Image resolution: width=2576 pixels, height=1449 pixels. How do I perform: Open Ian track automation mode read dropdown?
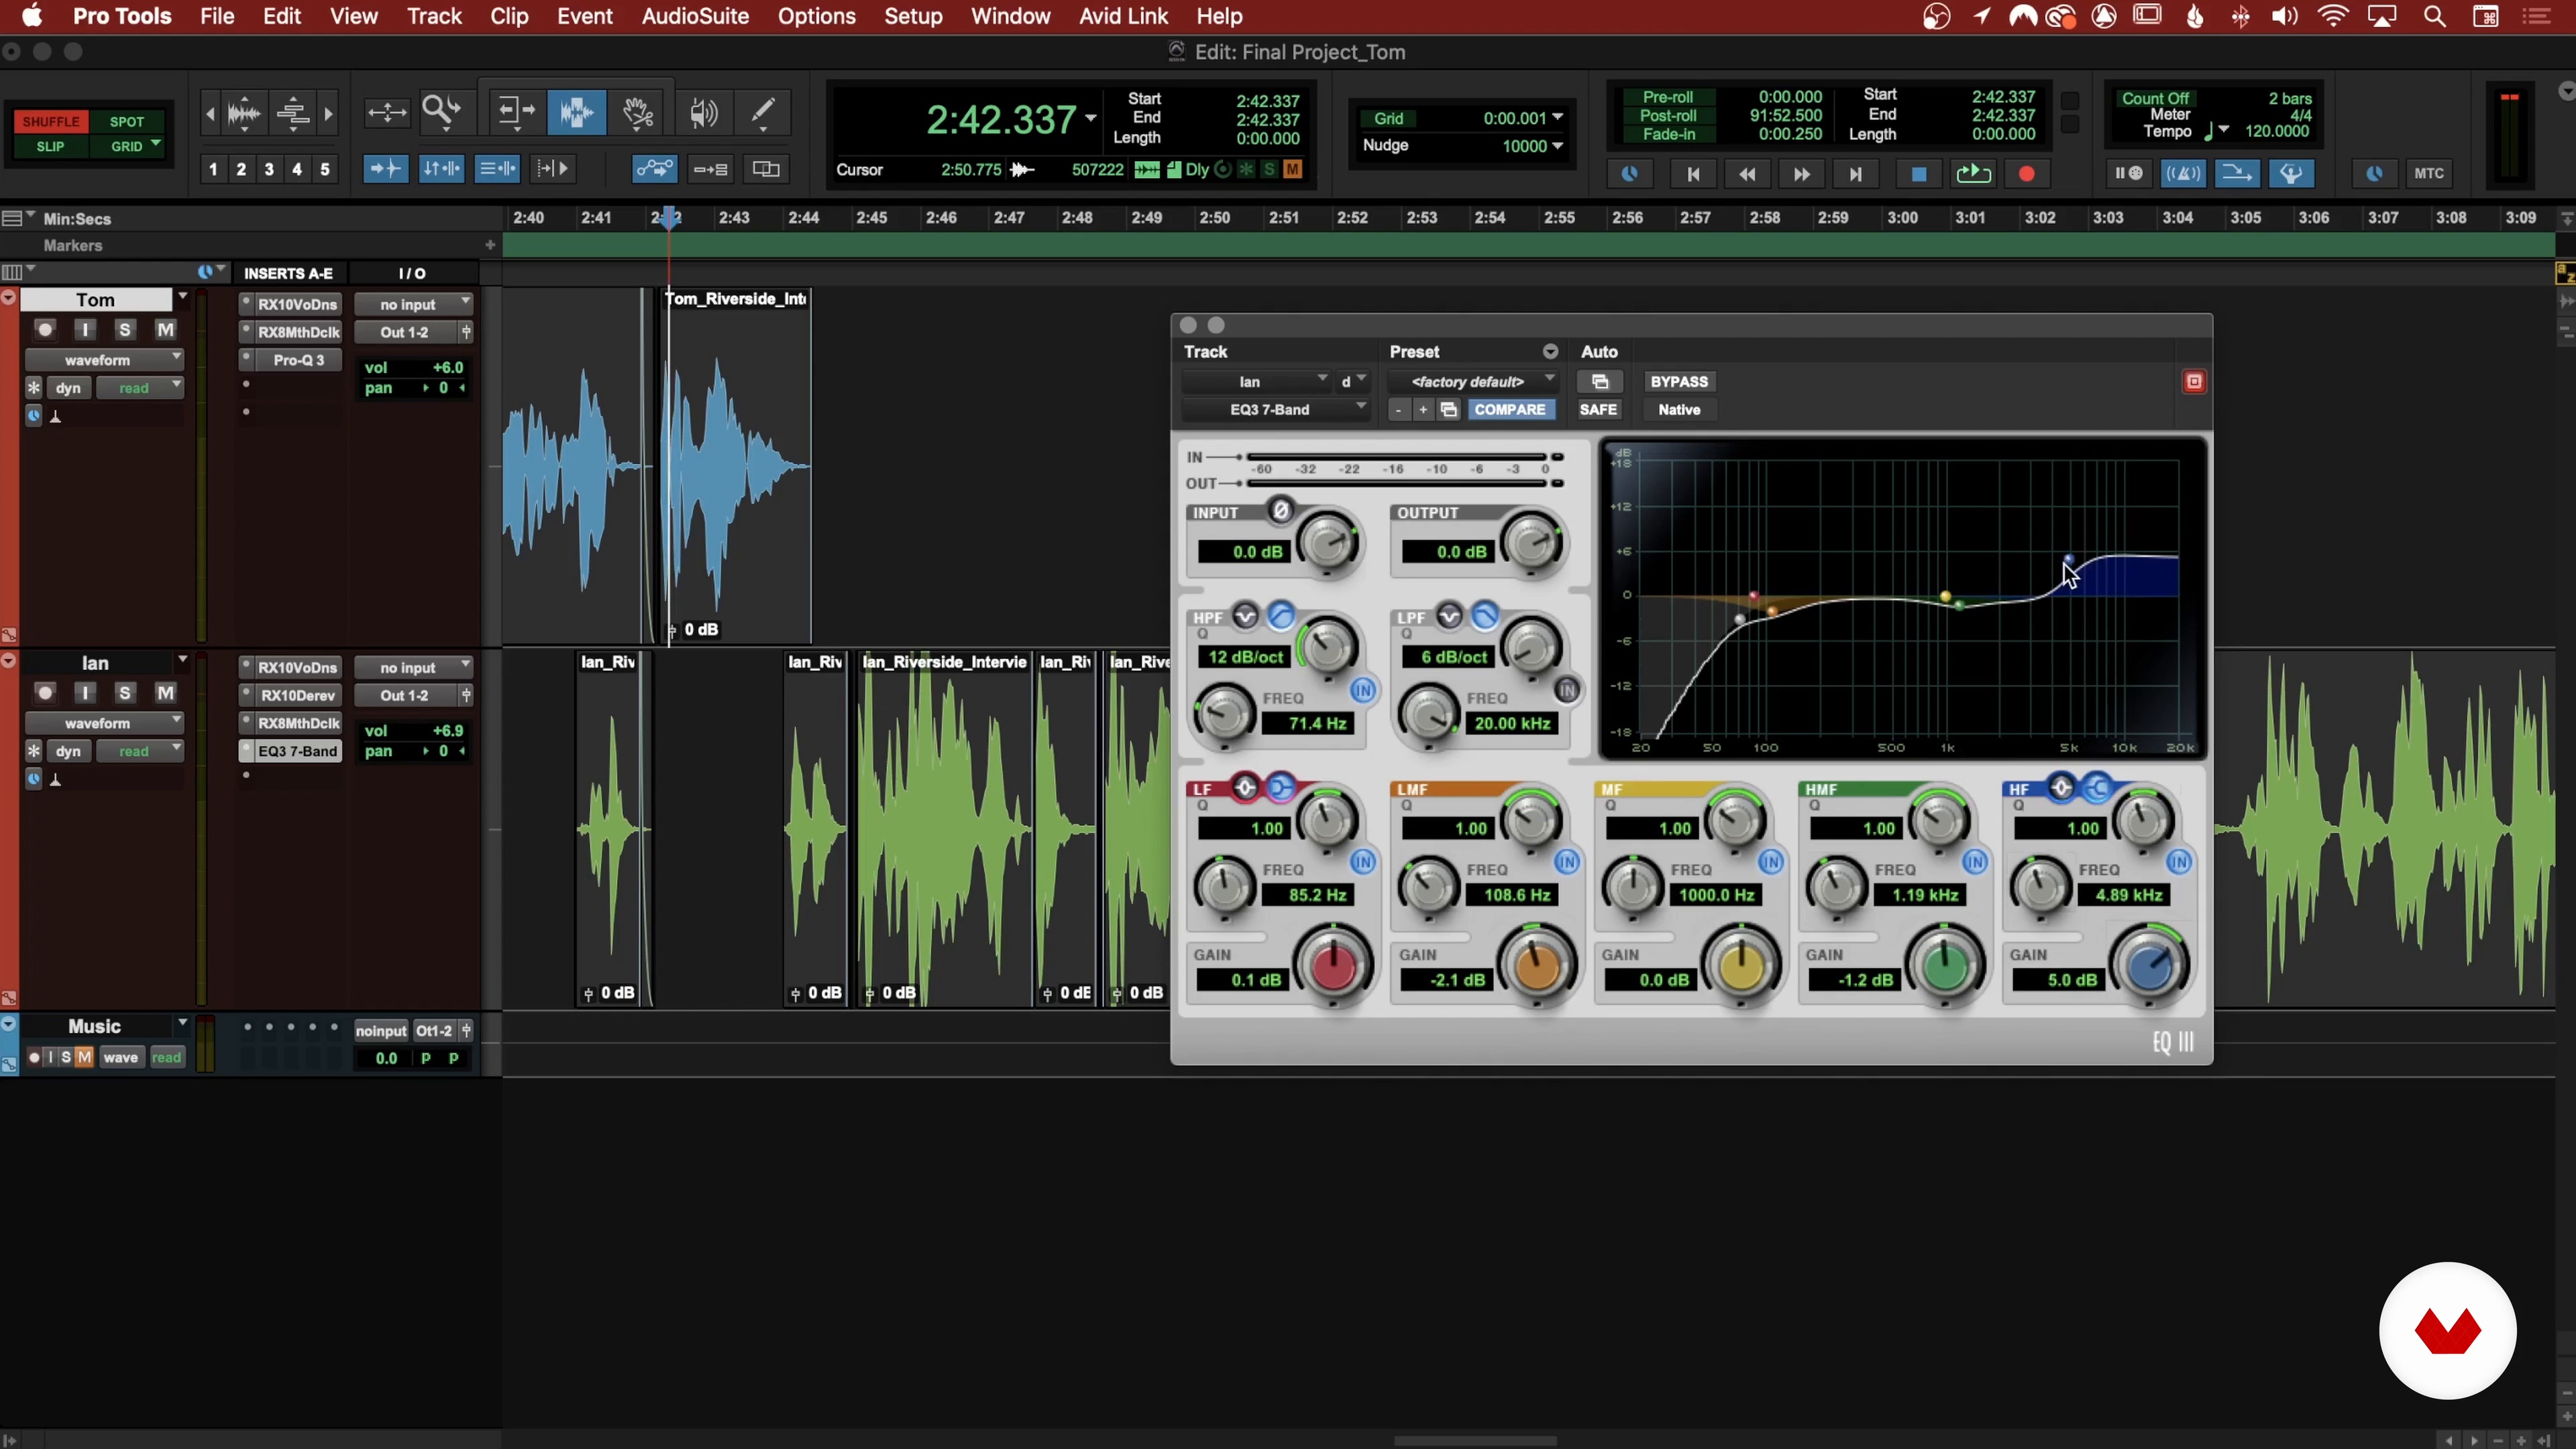[x=140, y=751]
